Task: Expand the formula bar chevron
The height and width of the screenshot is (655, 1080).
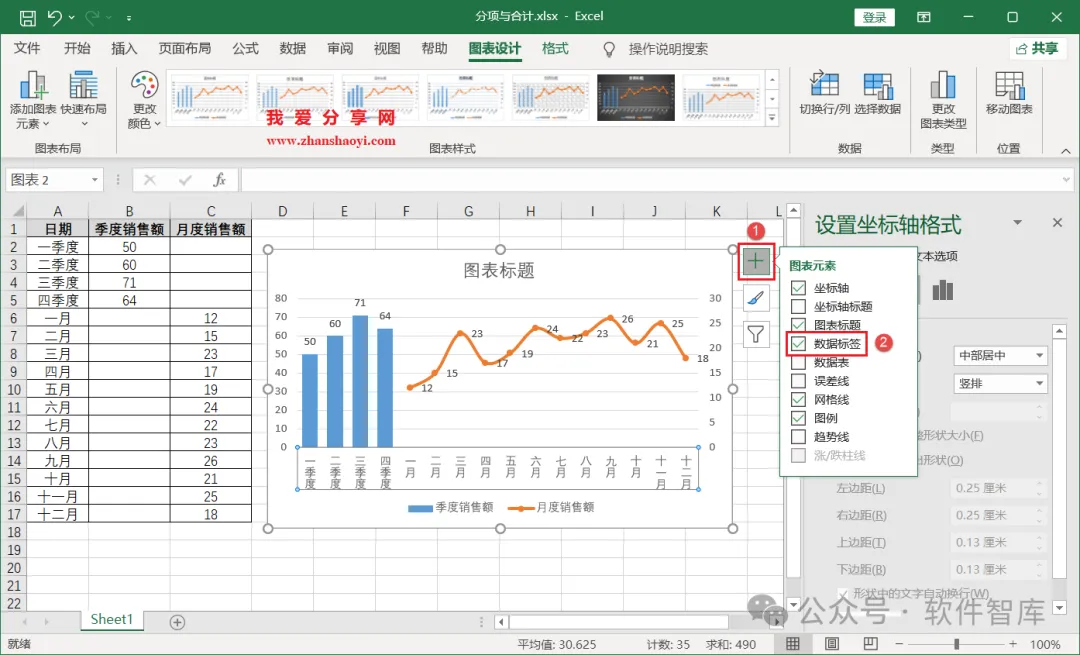Action: click(1066, 180)
